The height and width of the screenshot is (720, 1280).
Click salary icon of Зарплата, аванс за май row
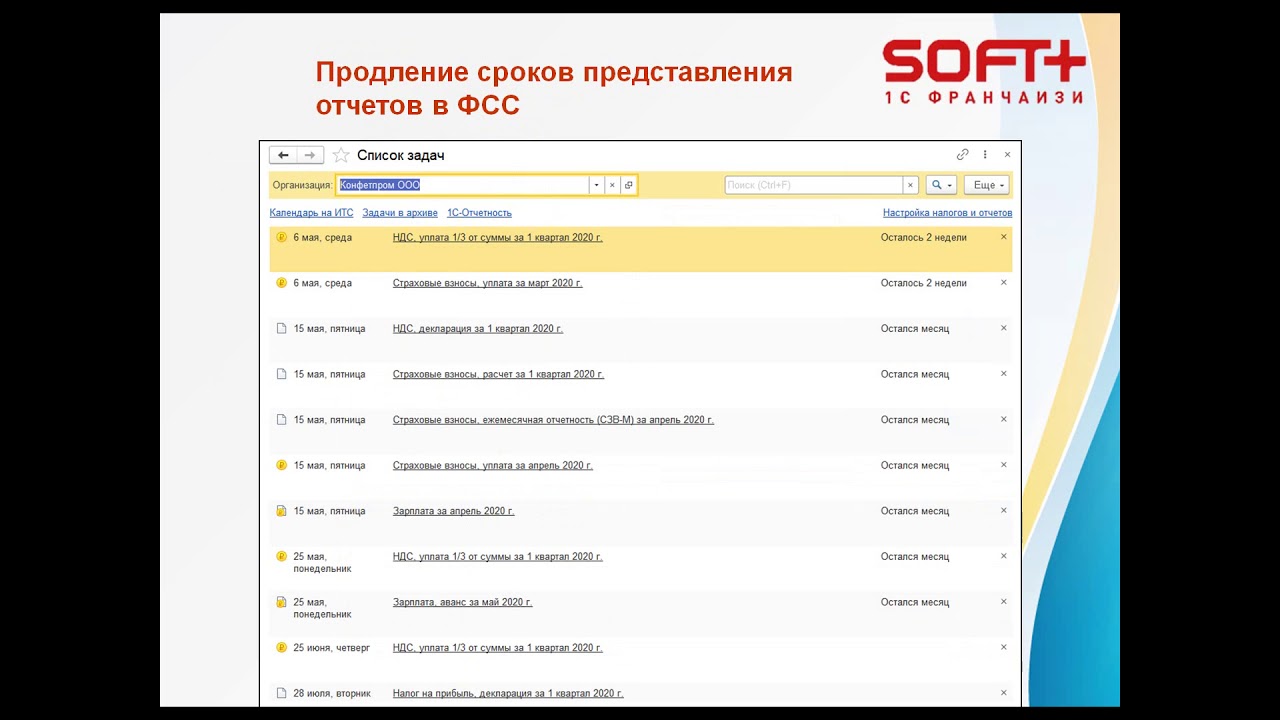point(281,603)
